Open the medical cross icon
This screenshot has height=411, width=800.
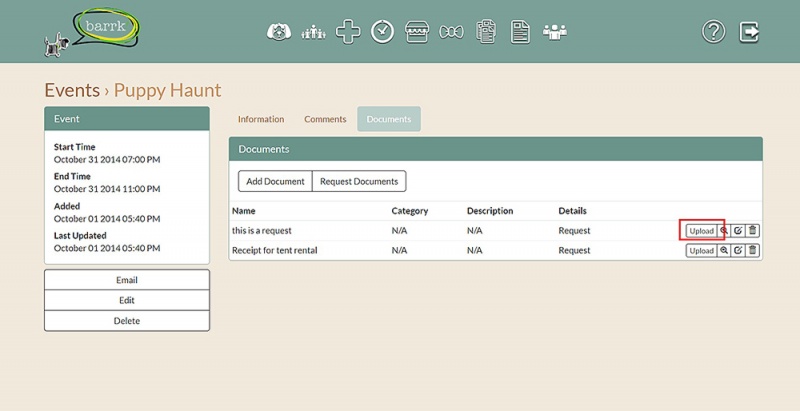pos(348,32)
